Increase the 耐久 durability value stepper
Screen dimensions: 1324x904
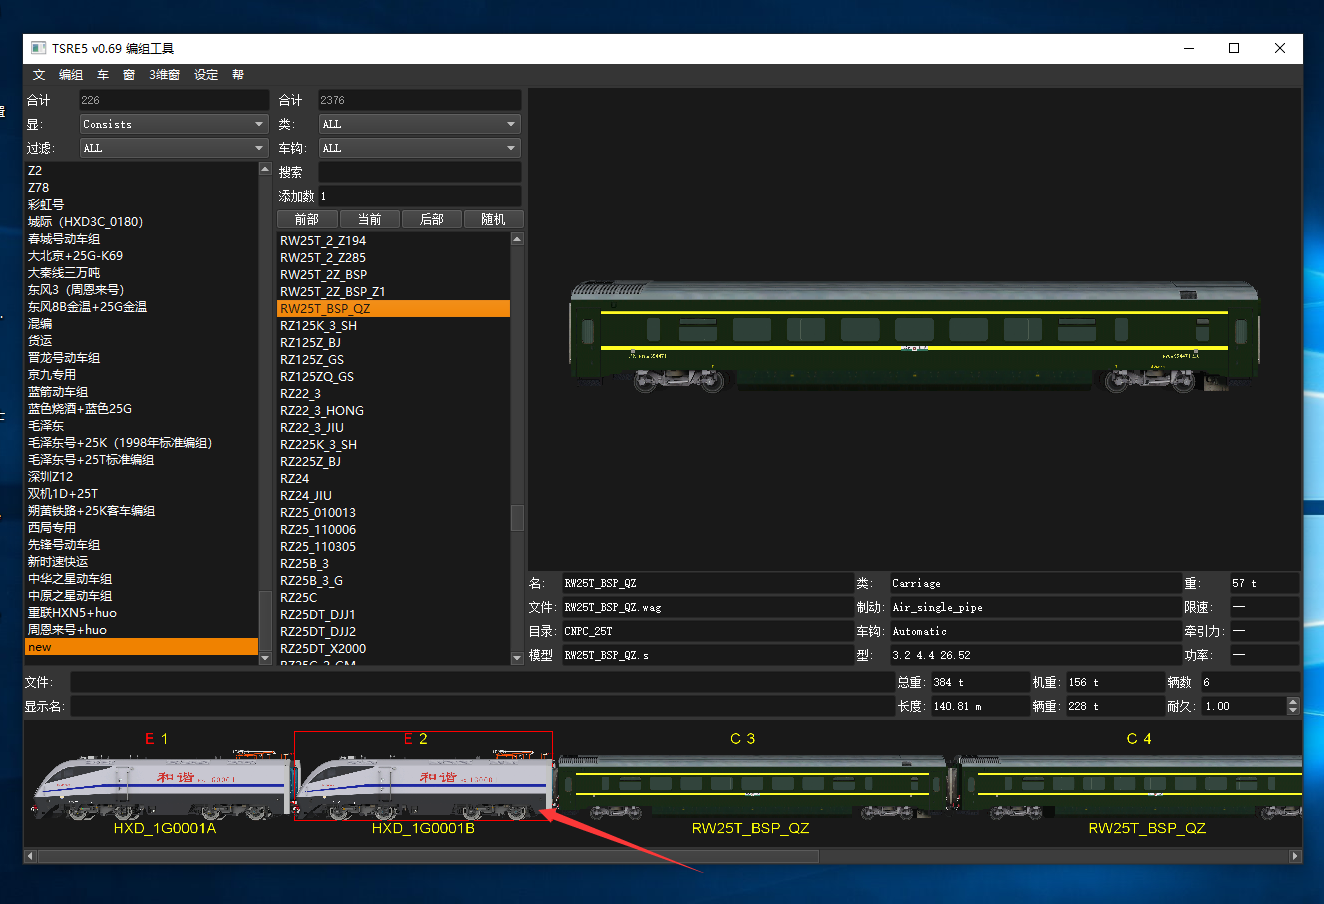click(x=1293, y=701)
